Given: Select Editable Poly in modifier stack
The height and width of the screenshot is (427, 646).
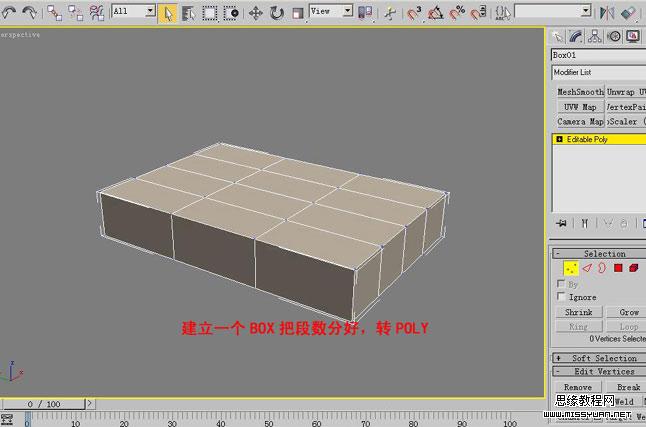Looking at the screenshot, I should (x=599, y=139).
